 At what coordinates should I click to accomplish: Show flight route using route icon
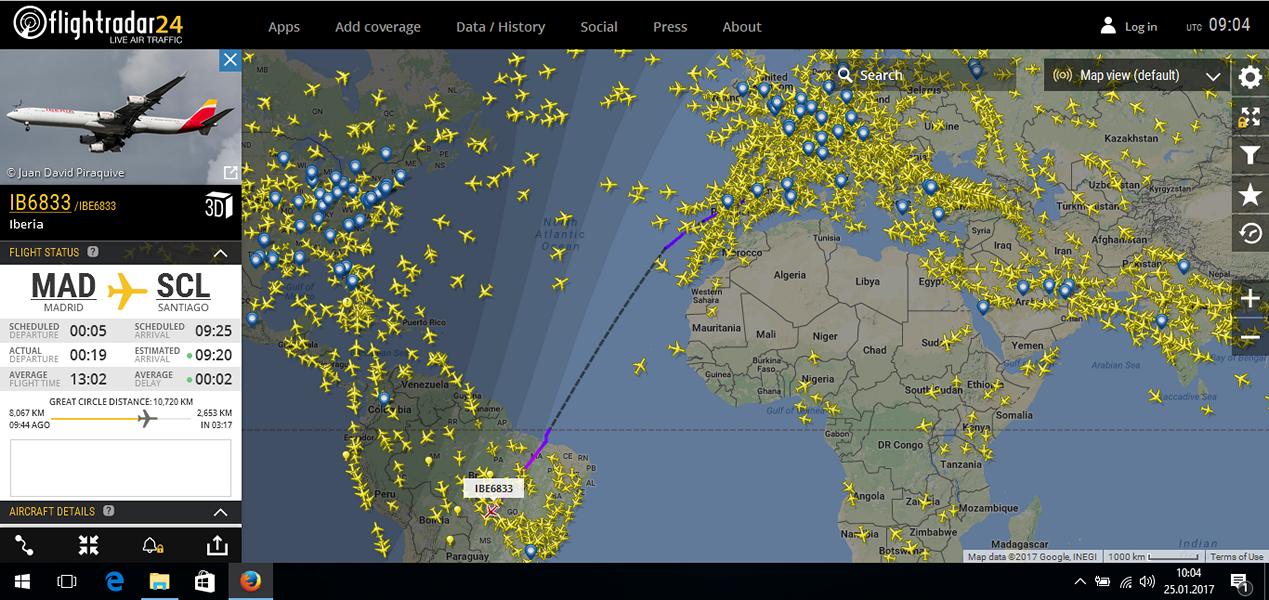25,545
